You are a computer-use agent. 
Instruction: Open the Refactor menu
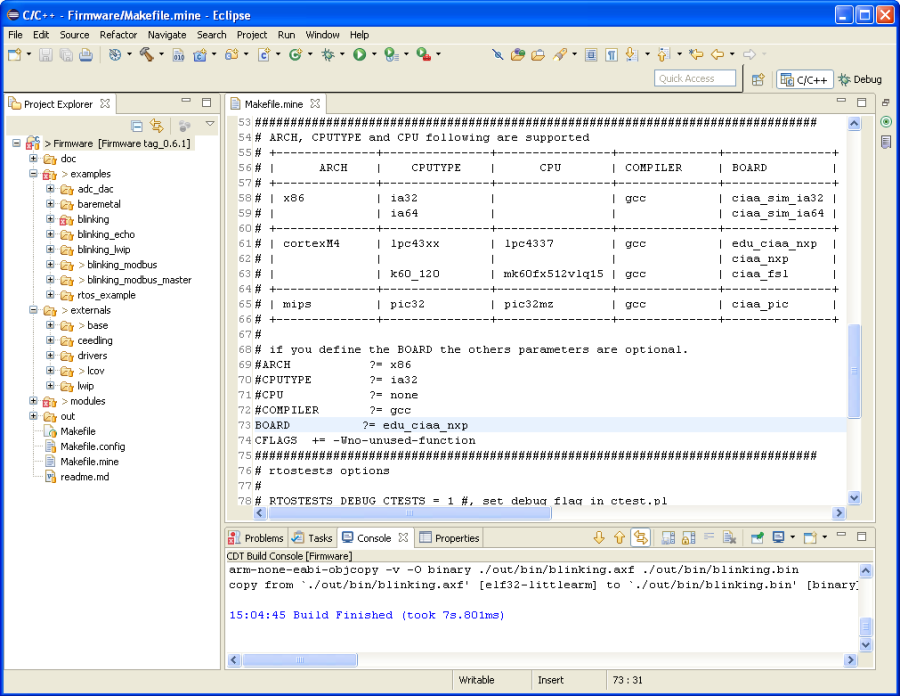tap(118, 35)
